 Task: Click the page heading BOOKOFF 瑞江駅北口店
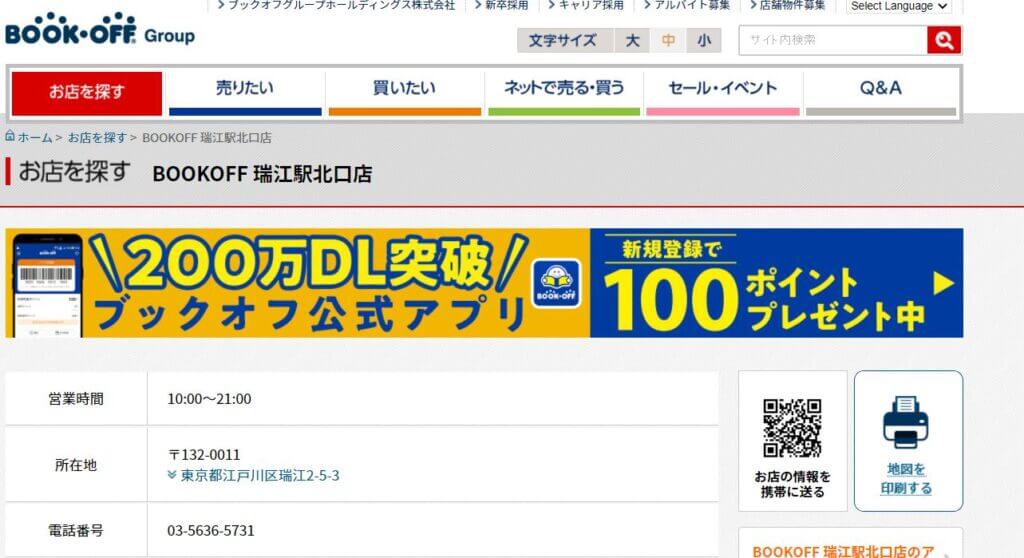pos(262,174)
